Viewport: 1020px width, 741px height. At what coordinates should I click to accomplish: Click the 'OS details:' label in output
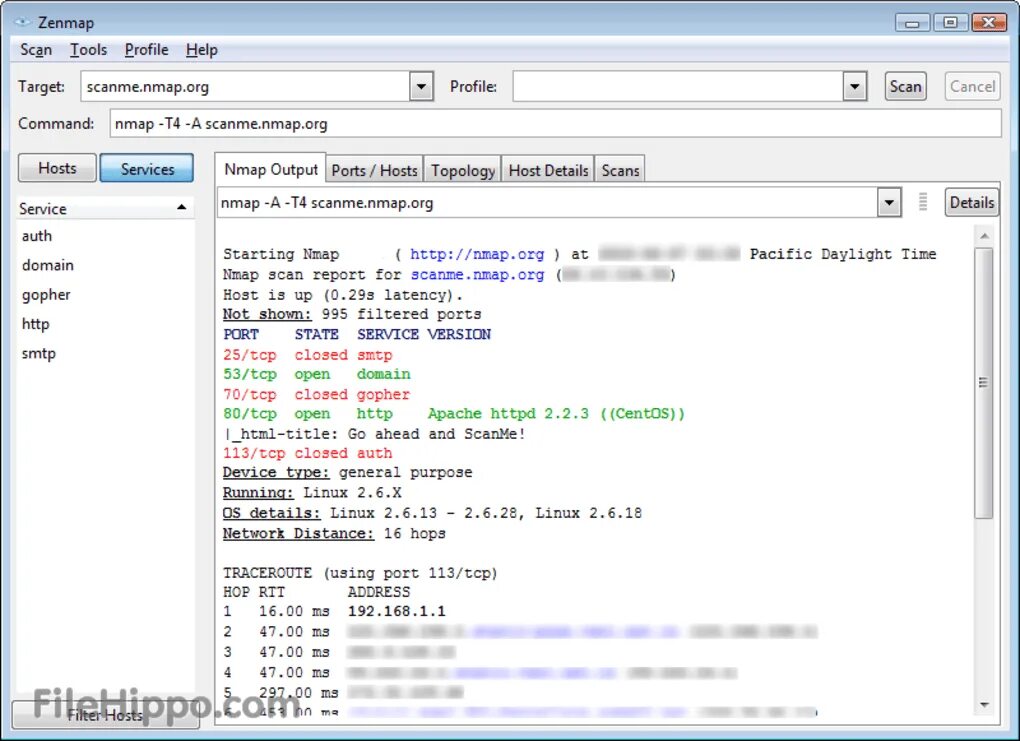[271, 513]
